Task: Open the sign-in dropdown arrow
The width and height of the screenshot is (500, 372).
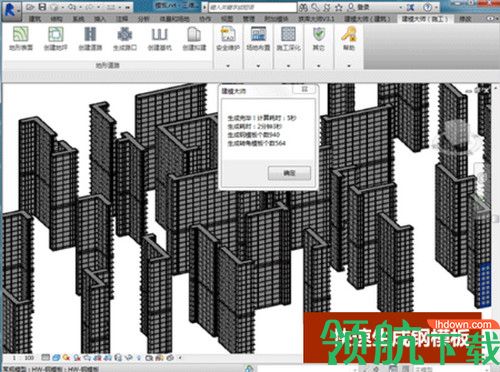Action: [401, 7]
